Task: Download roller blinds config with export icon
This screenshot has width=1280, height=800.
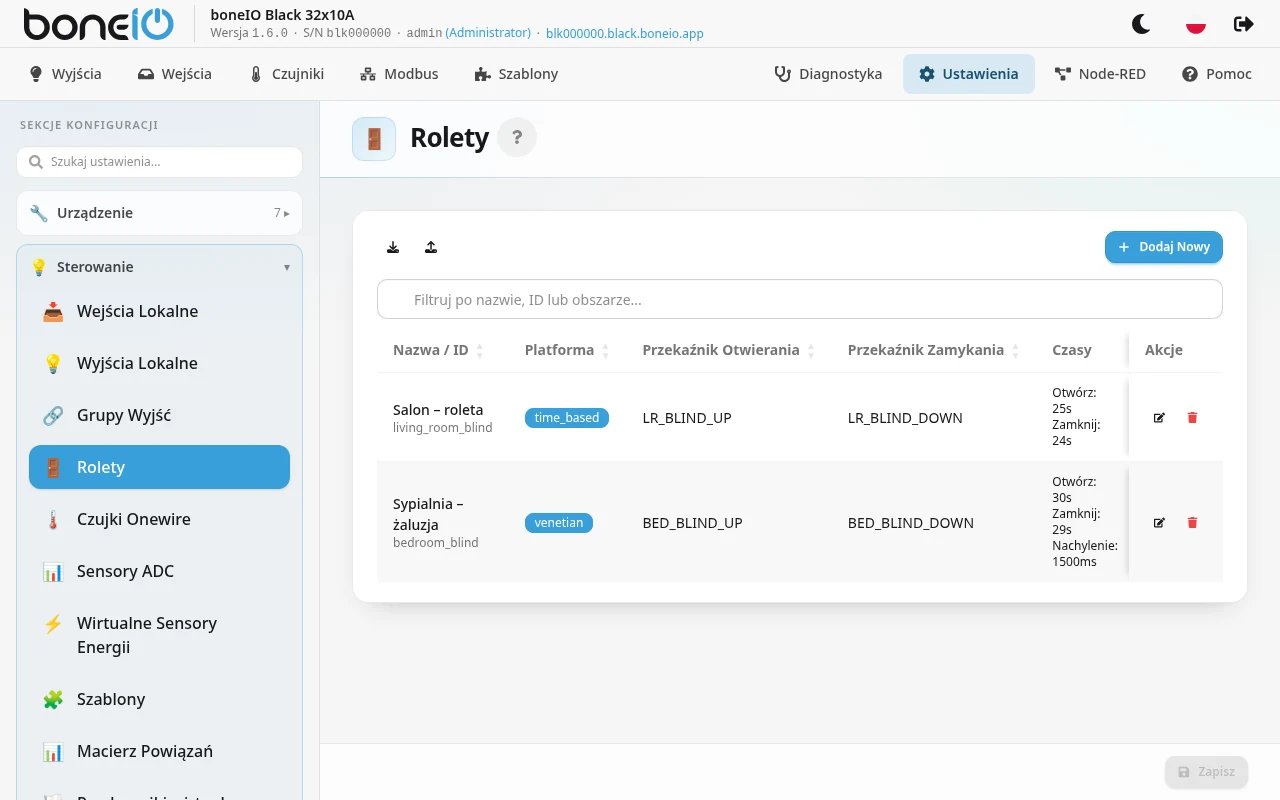Action: [x=393, y=247]
